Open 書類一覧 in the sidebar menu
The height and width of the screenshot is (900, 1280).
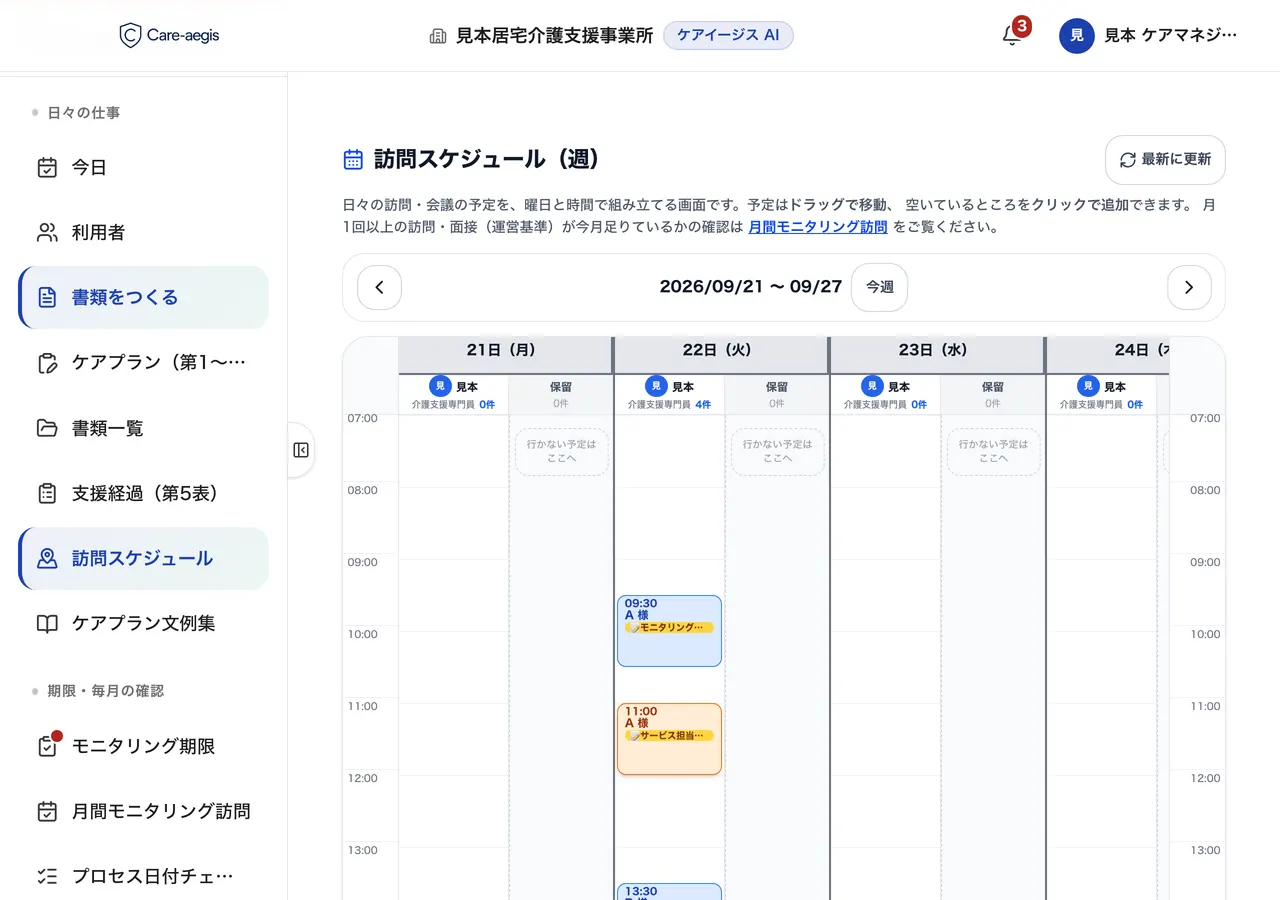(x=144, y=428)
